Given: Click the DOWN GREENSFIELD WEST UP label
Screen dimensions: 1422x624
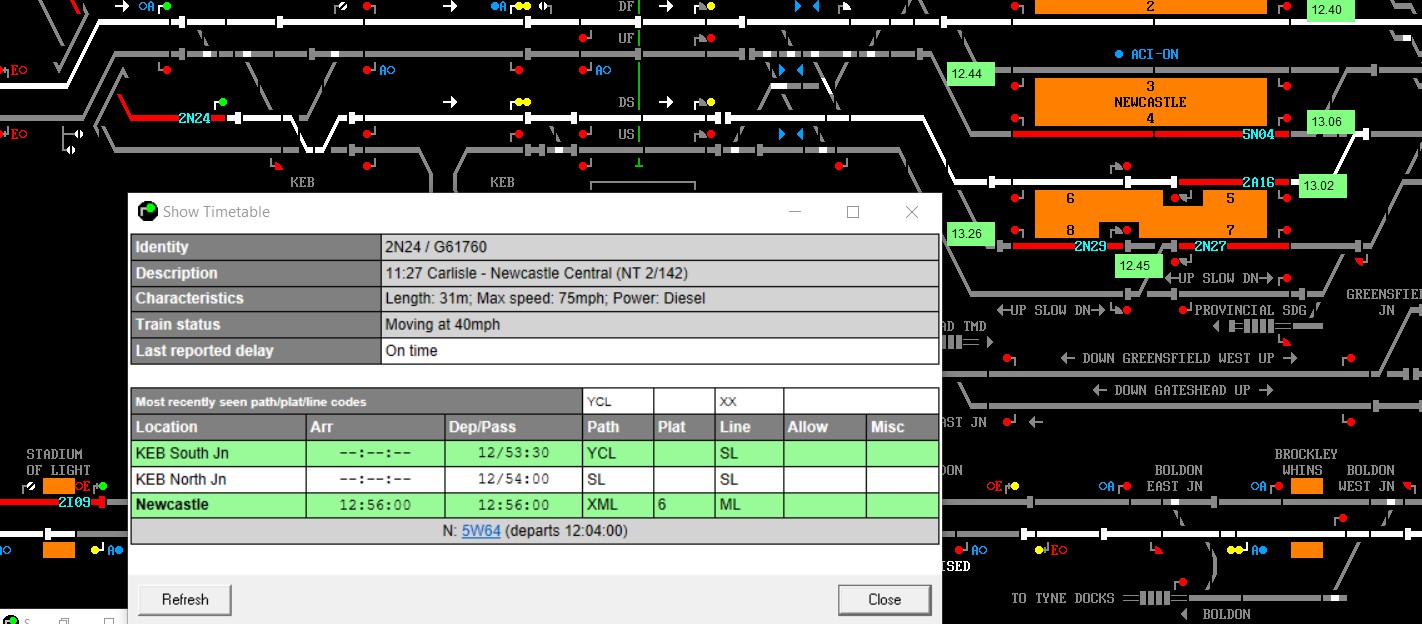Looking at the screenshot, I should click(x=1178, y=358).
